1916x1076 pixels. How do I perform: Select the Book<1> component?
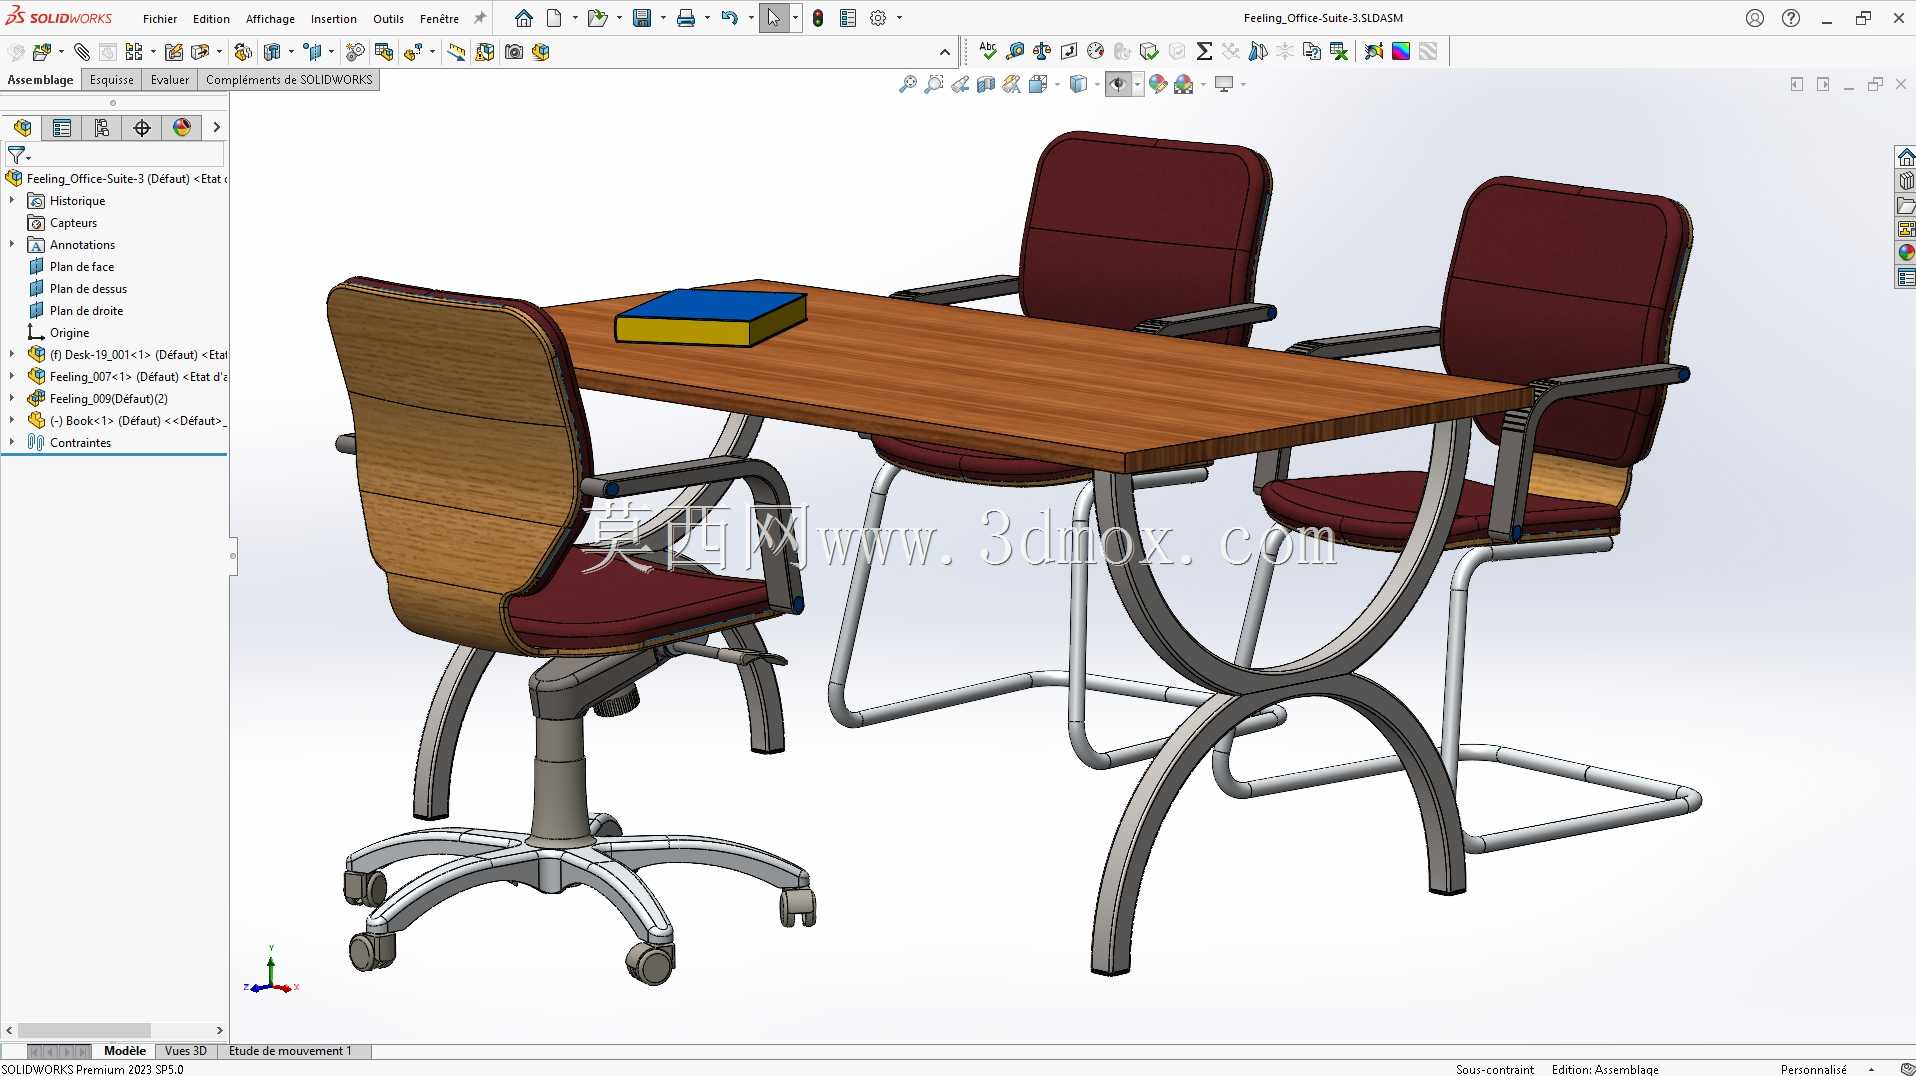tap(127, 420)
